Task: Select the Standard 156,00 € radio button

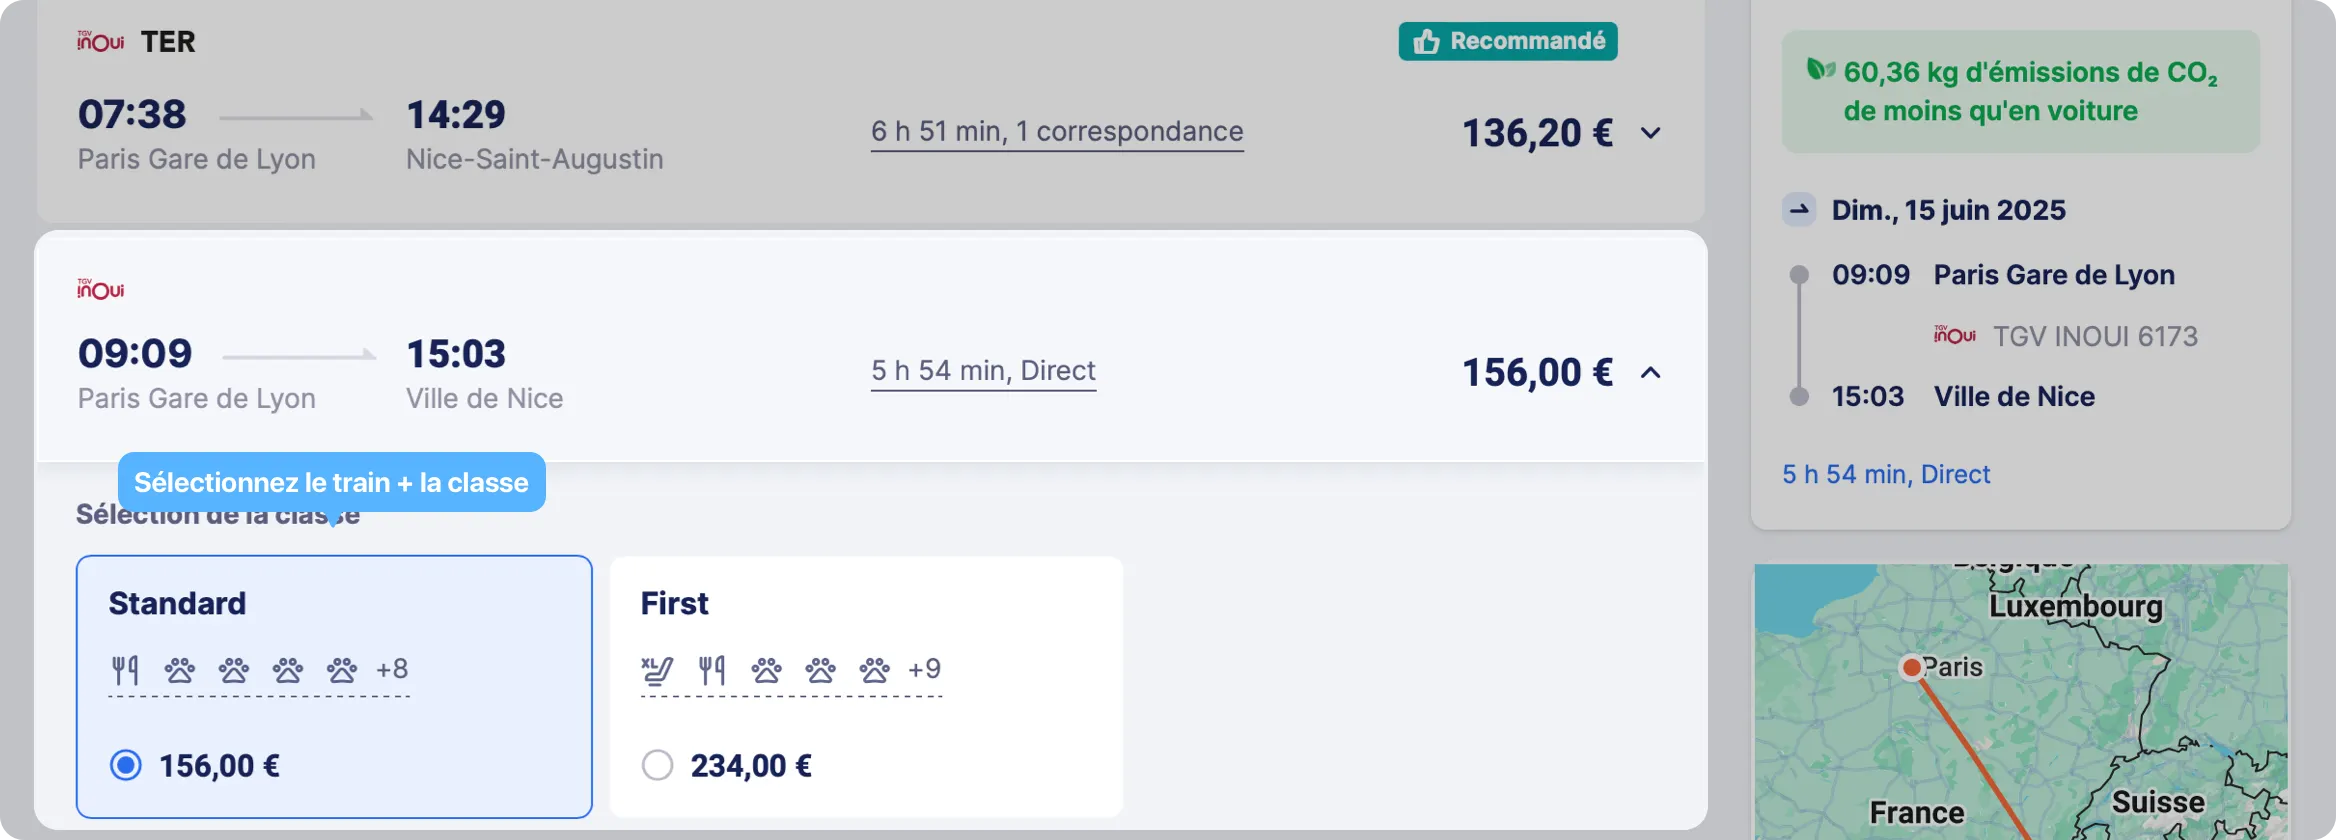Action: [126, 766]
